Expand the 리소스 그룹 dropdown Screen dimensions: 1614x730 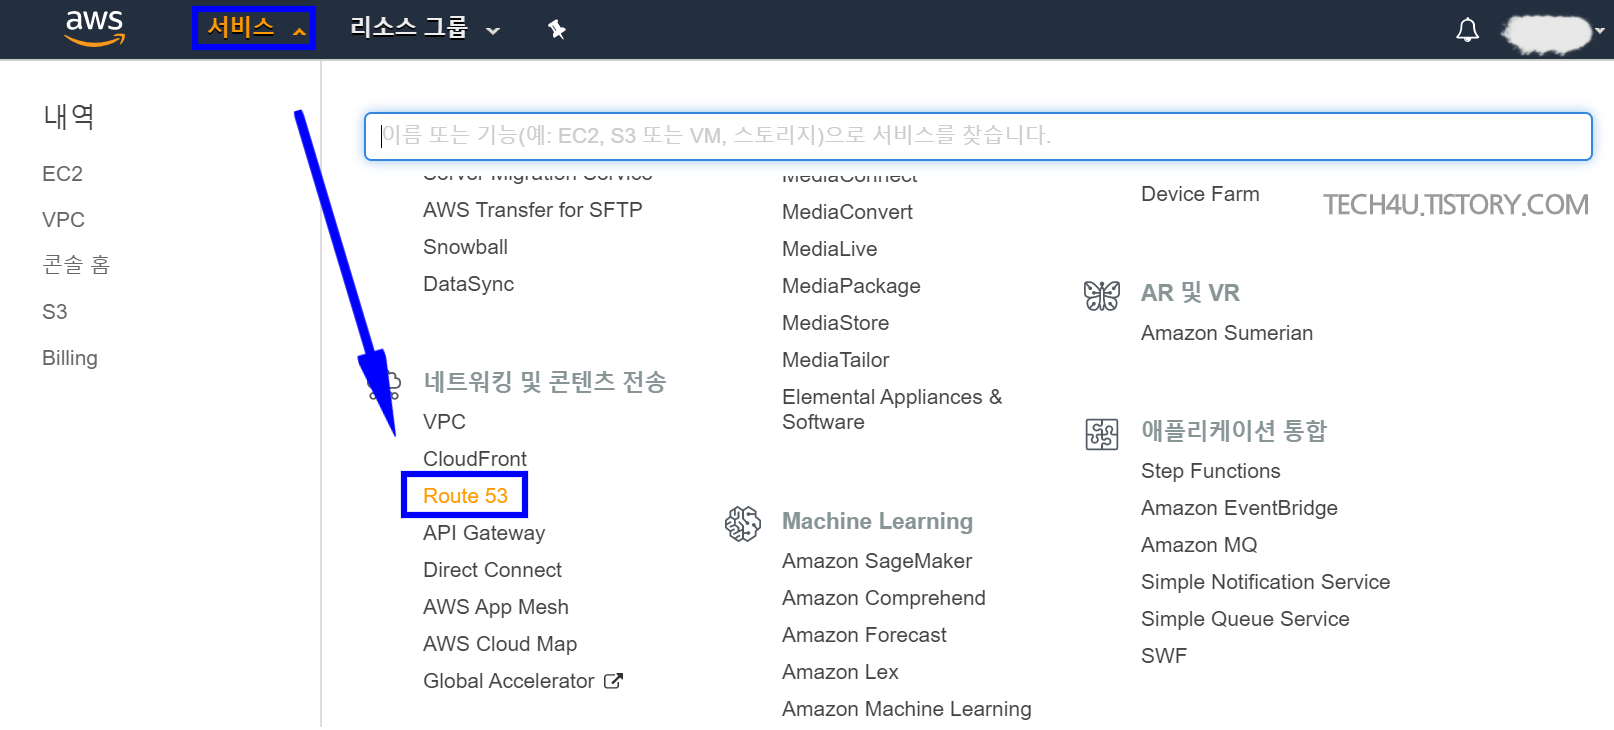click(424, 28)
